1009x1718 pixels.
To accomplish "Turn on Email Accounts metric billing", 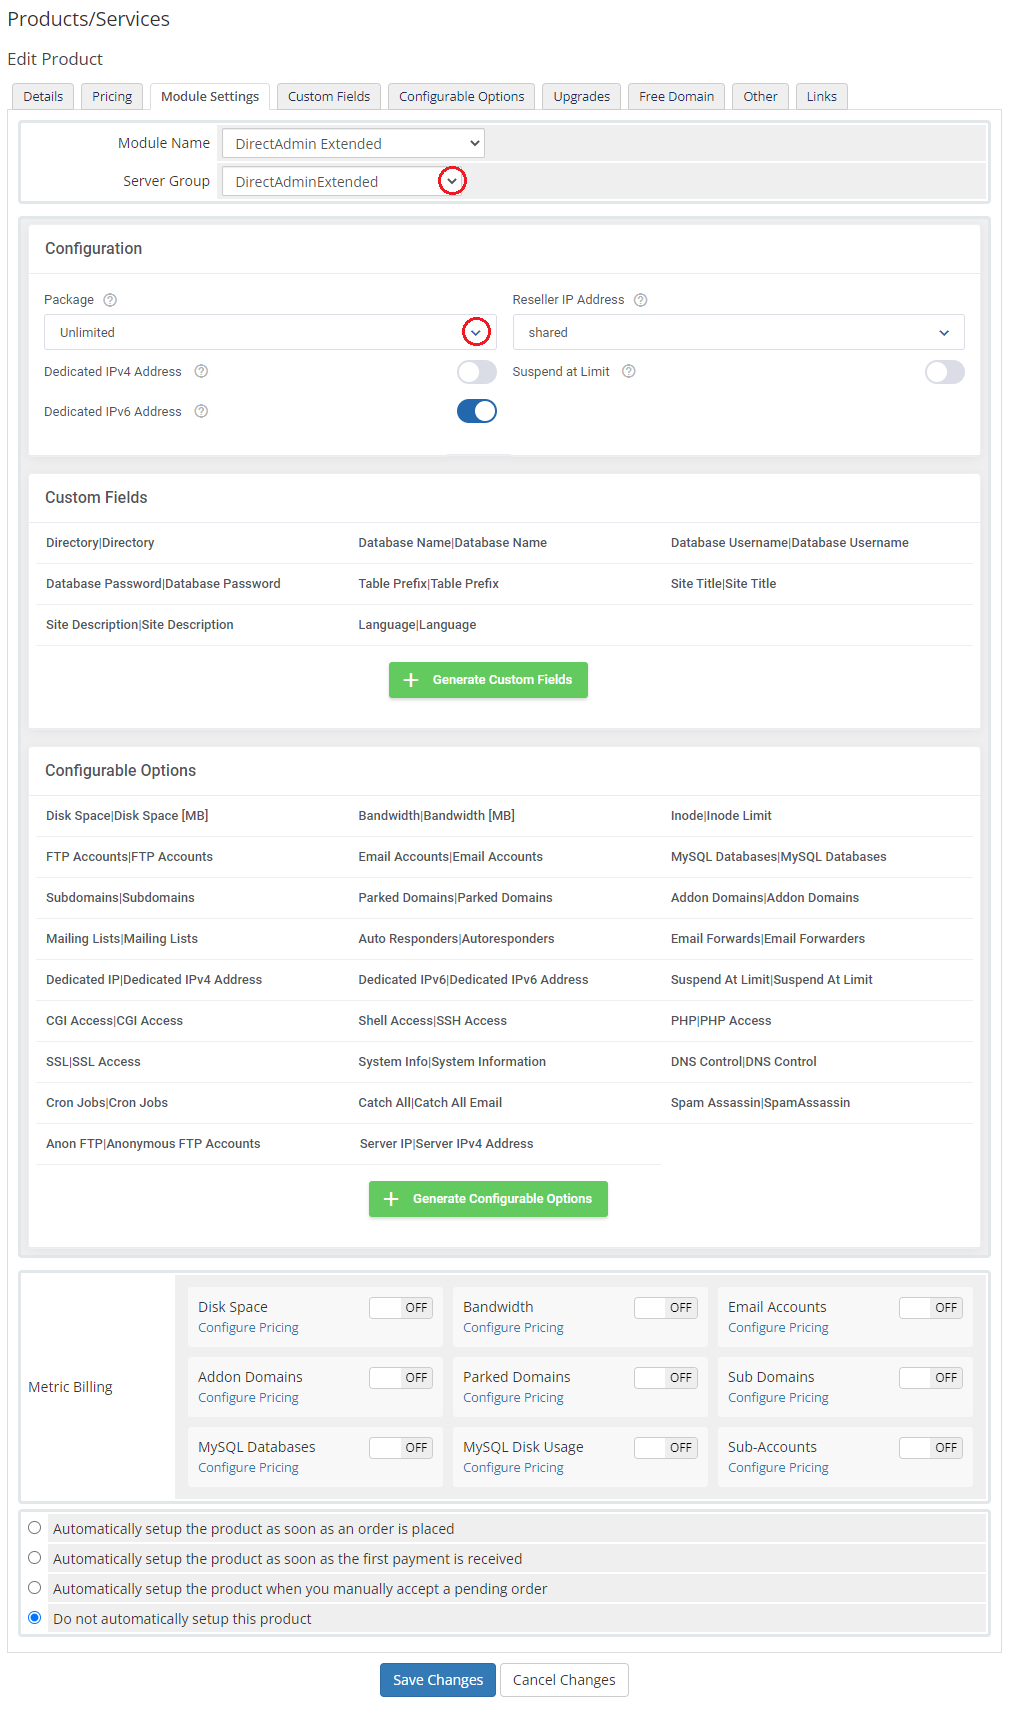I will (x=931, y=1308).
